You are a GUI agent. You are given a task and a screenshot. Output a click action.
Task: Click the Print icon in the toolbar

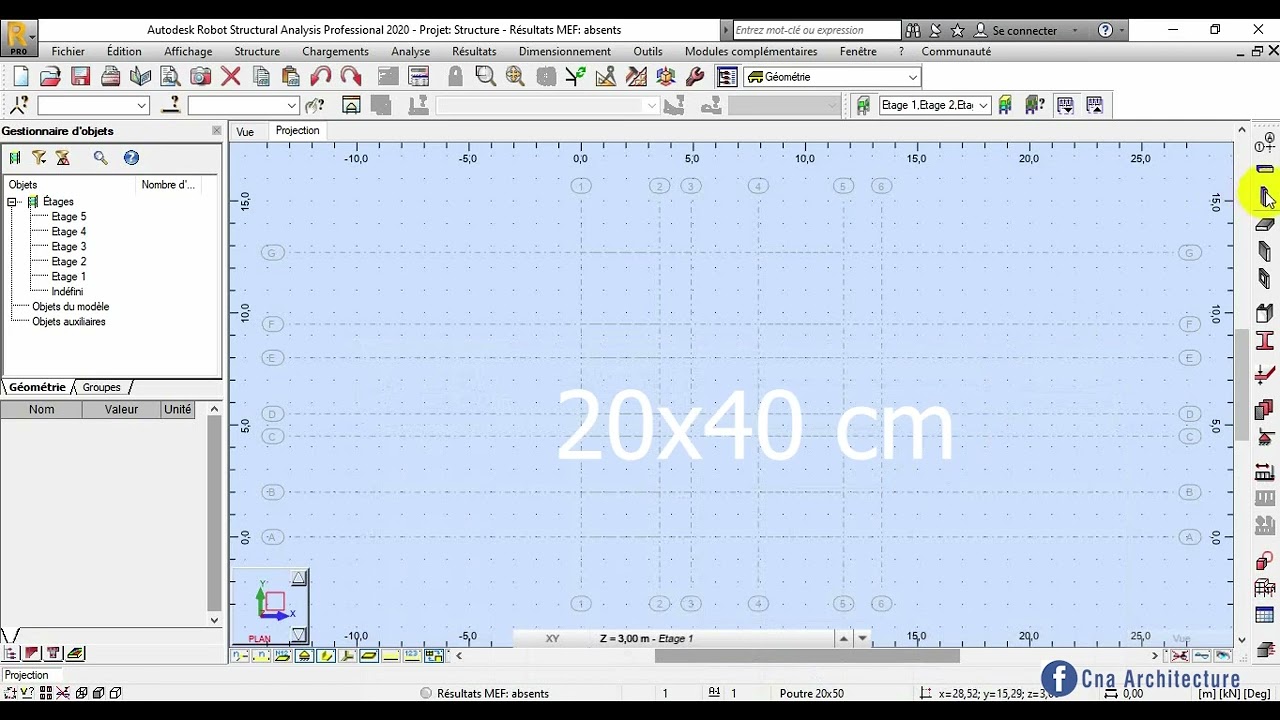(x=111, y=77)
